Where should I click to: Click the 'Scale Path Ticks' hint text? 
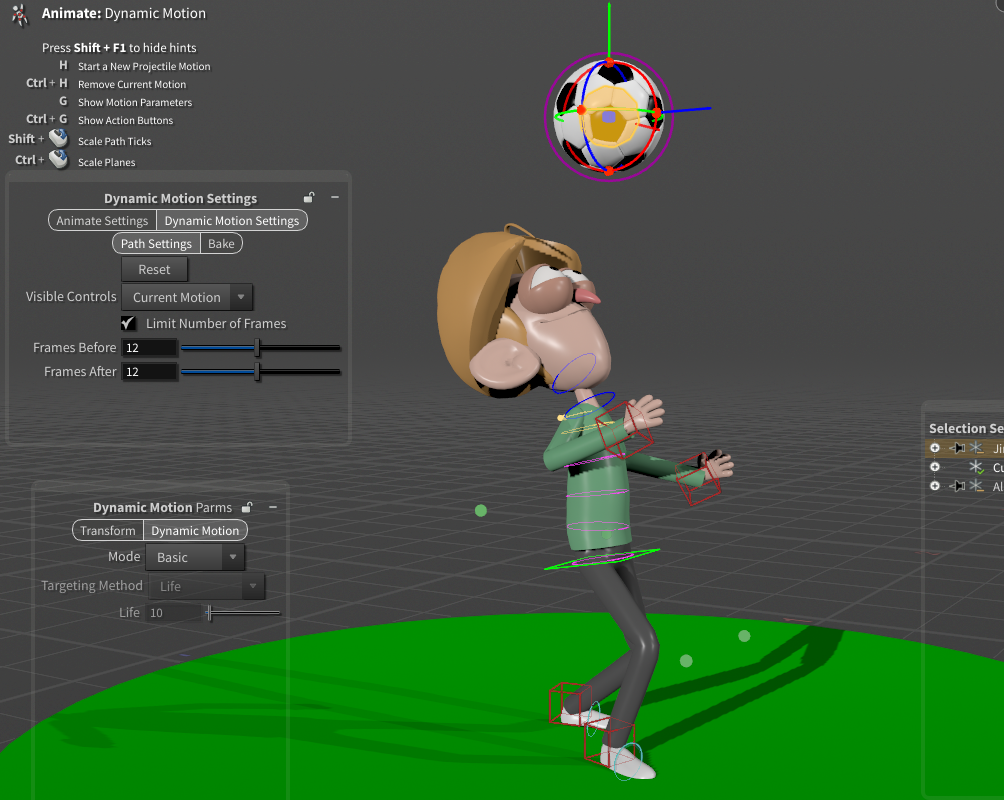pos(115,141)
